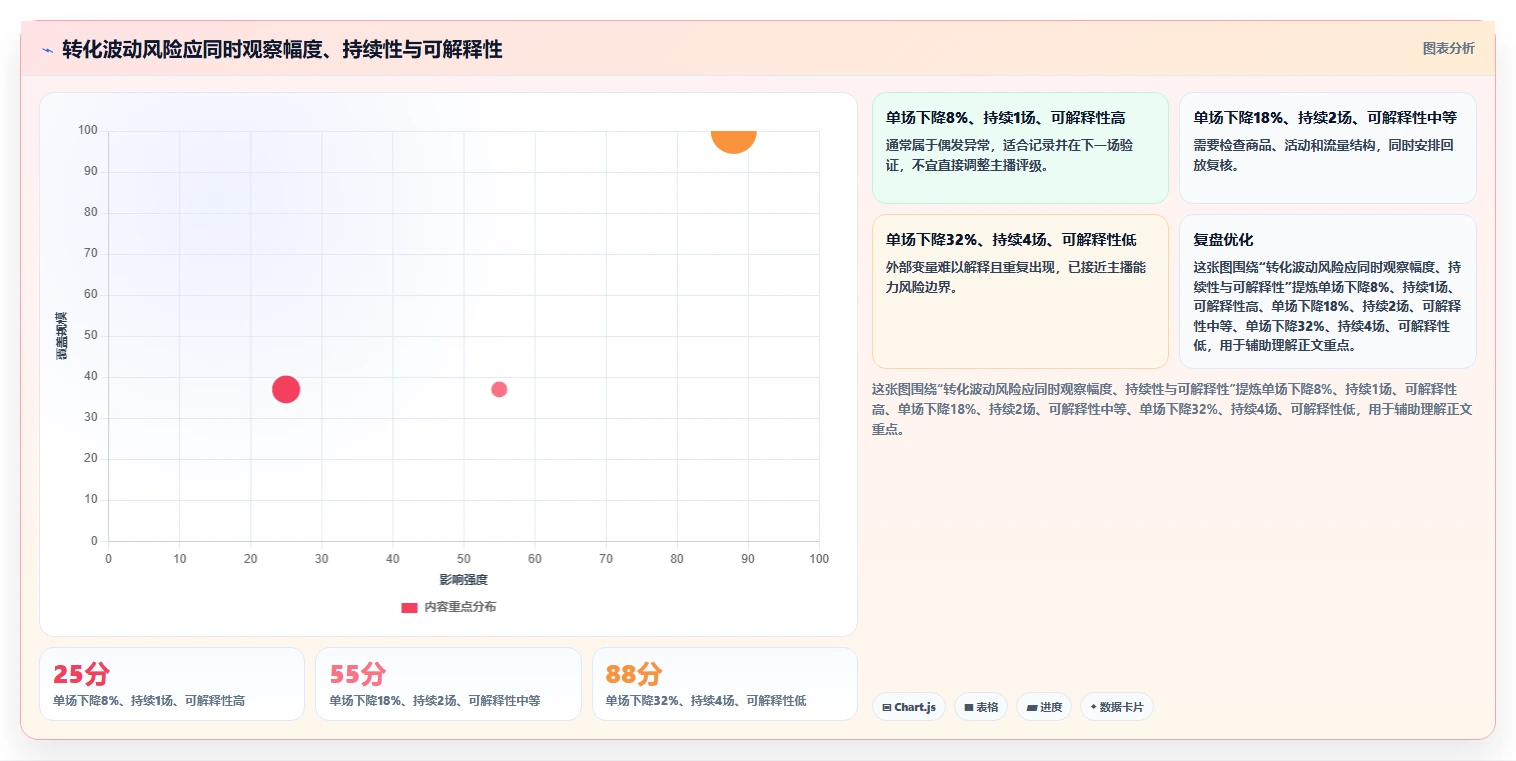Click caption under the 88分 score
The height and width of the screenshot is (761, 1516).
(706, 701)
